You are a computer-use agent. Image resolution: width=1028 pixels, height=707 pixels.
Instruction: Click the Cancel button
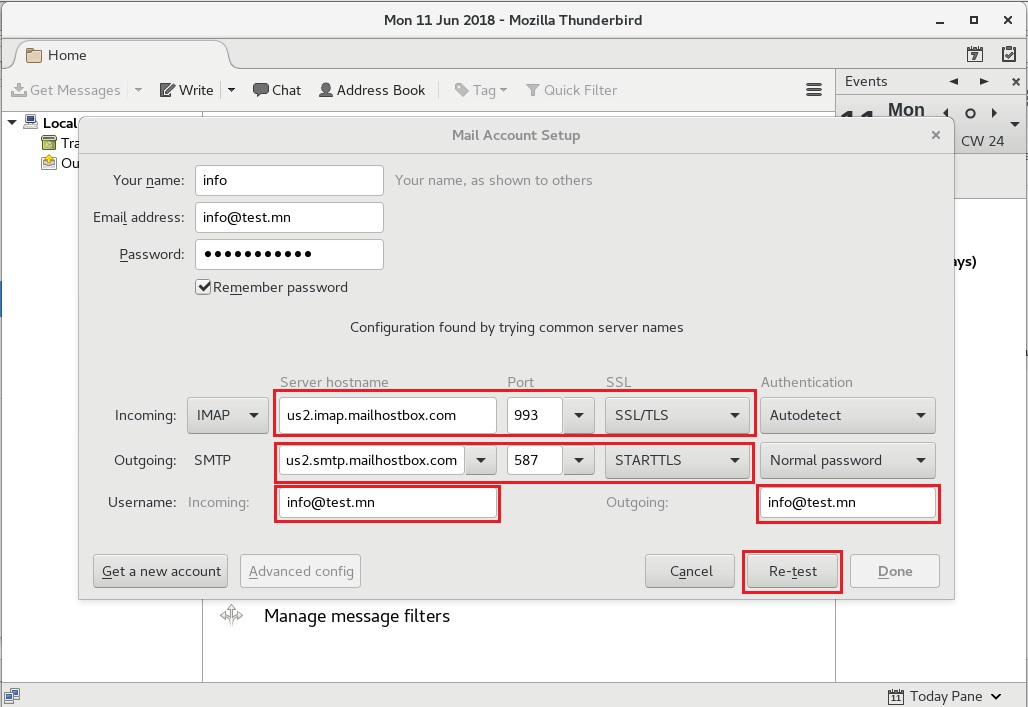pyautogui.click(x=690, y=571)
